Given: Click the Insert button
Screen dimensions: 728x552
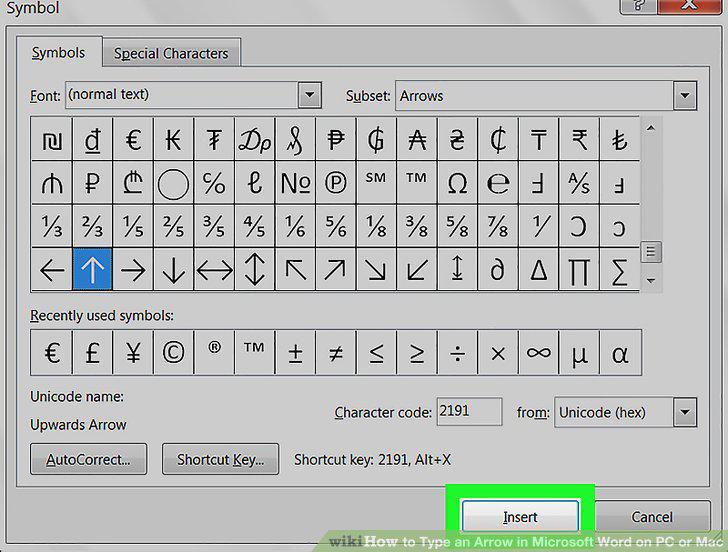Looking at the screenshot, I should point(520,517).
